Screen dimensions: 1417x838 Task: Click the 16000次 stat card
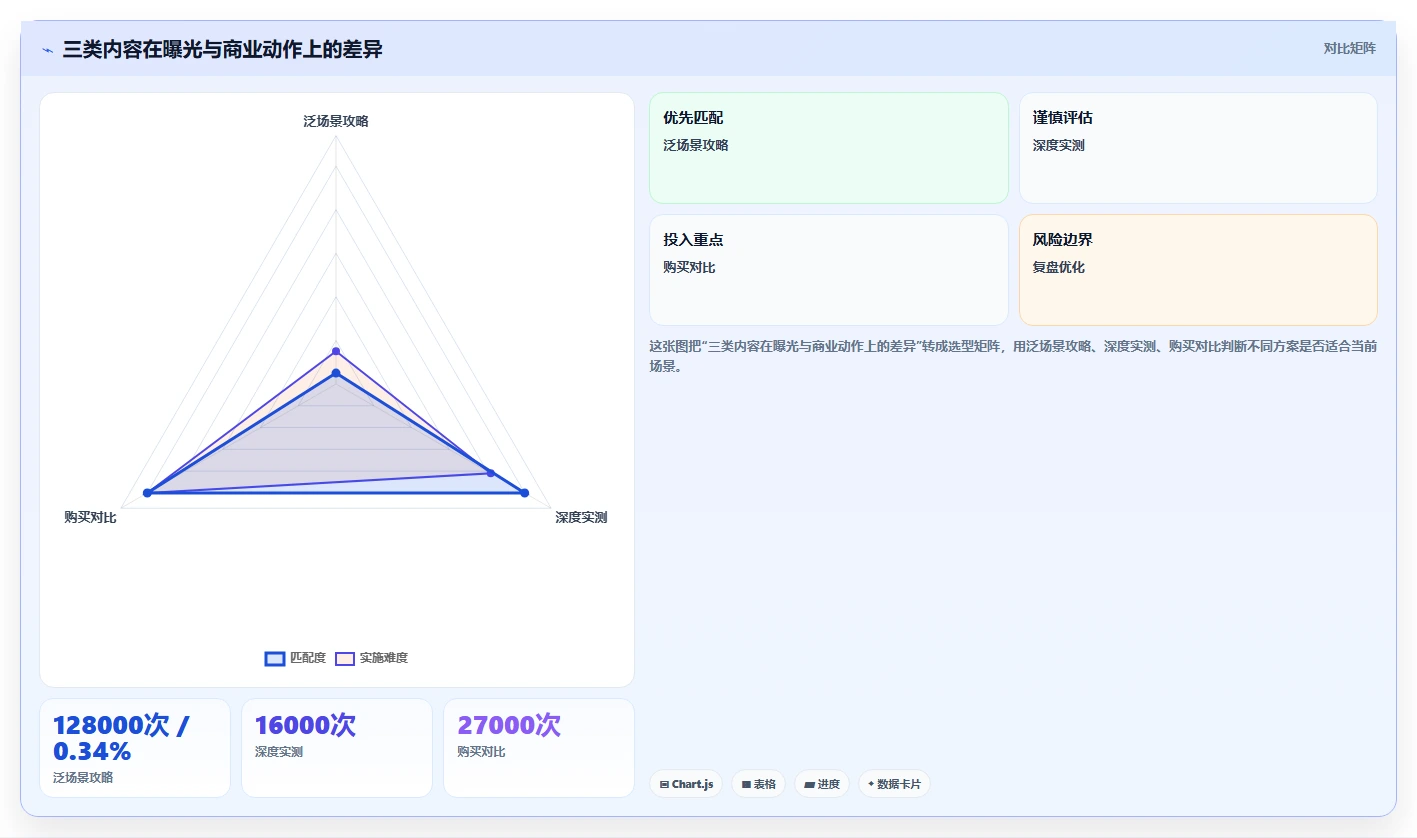337,748
